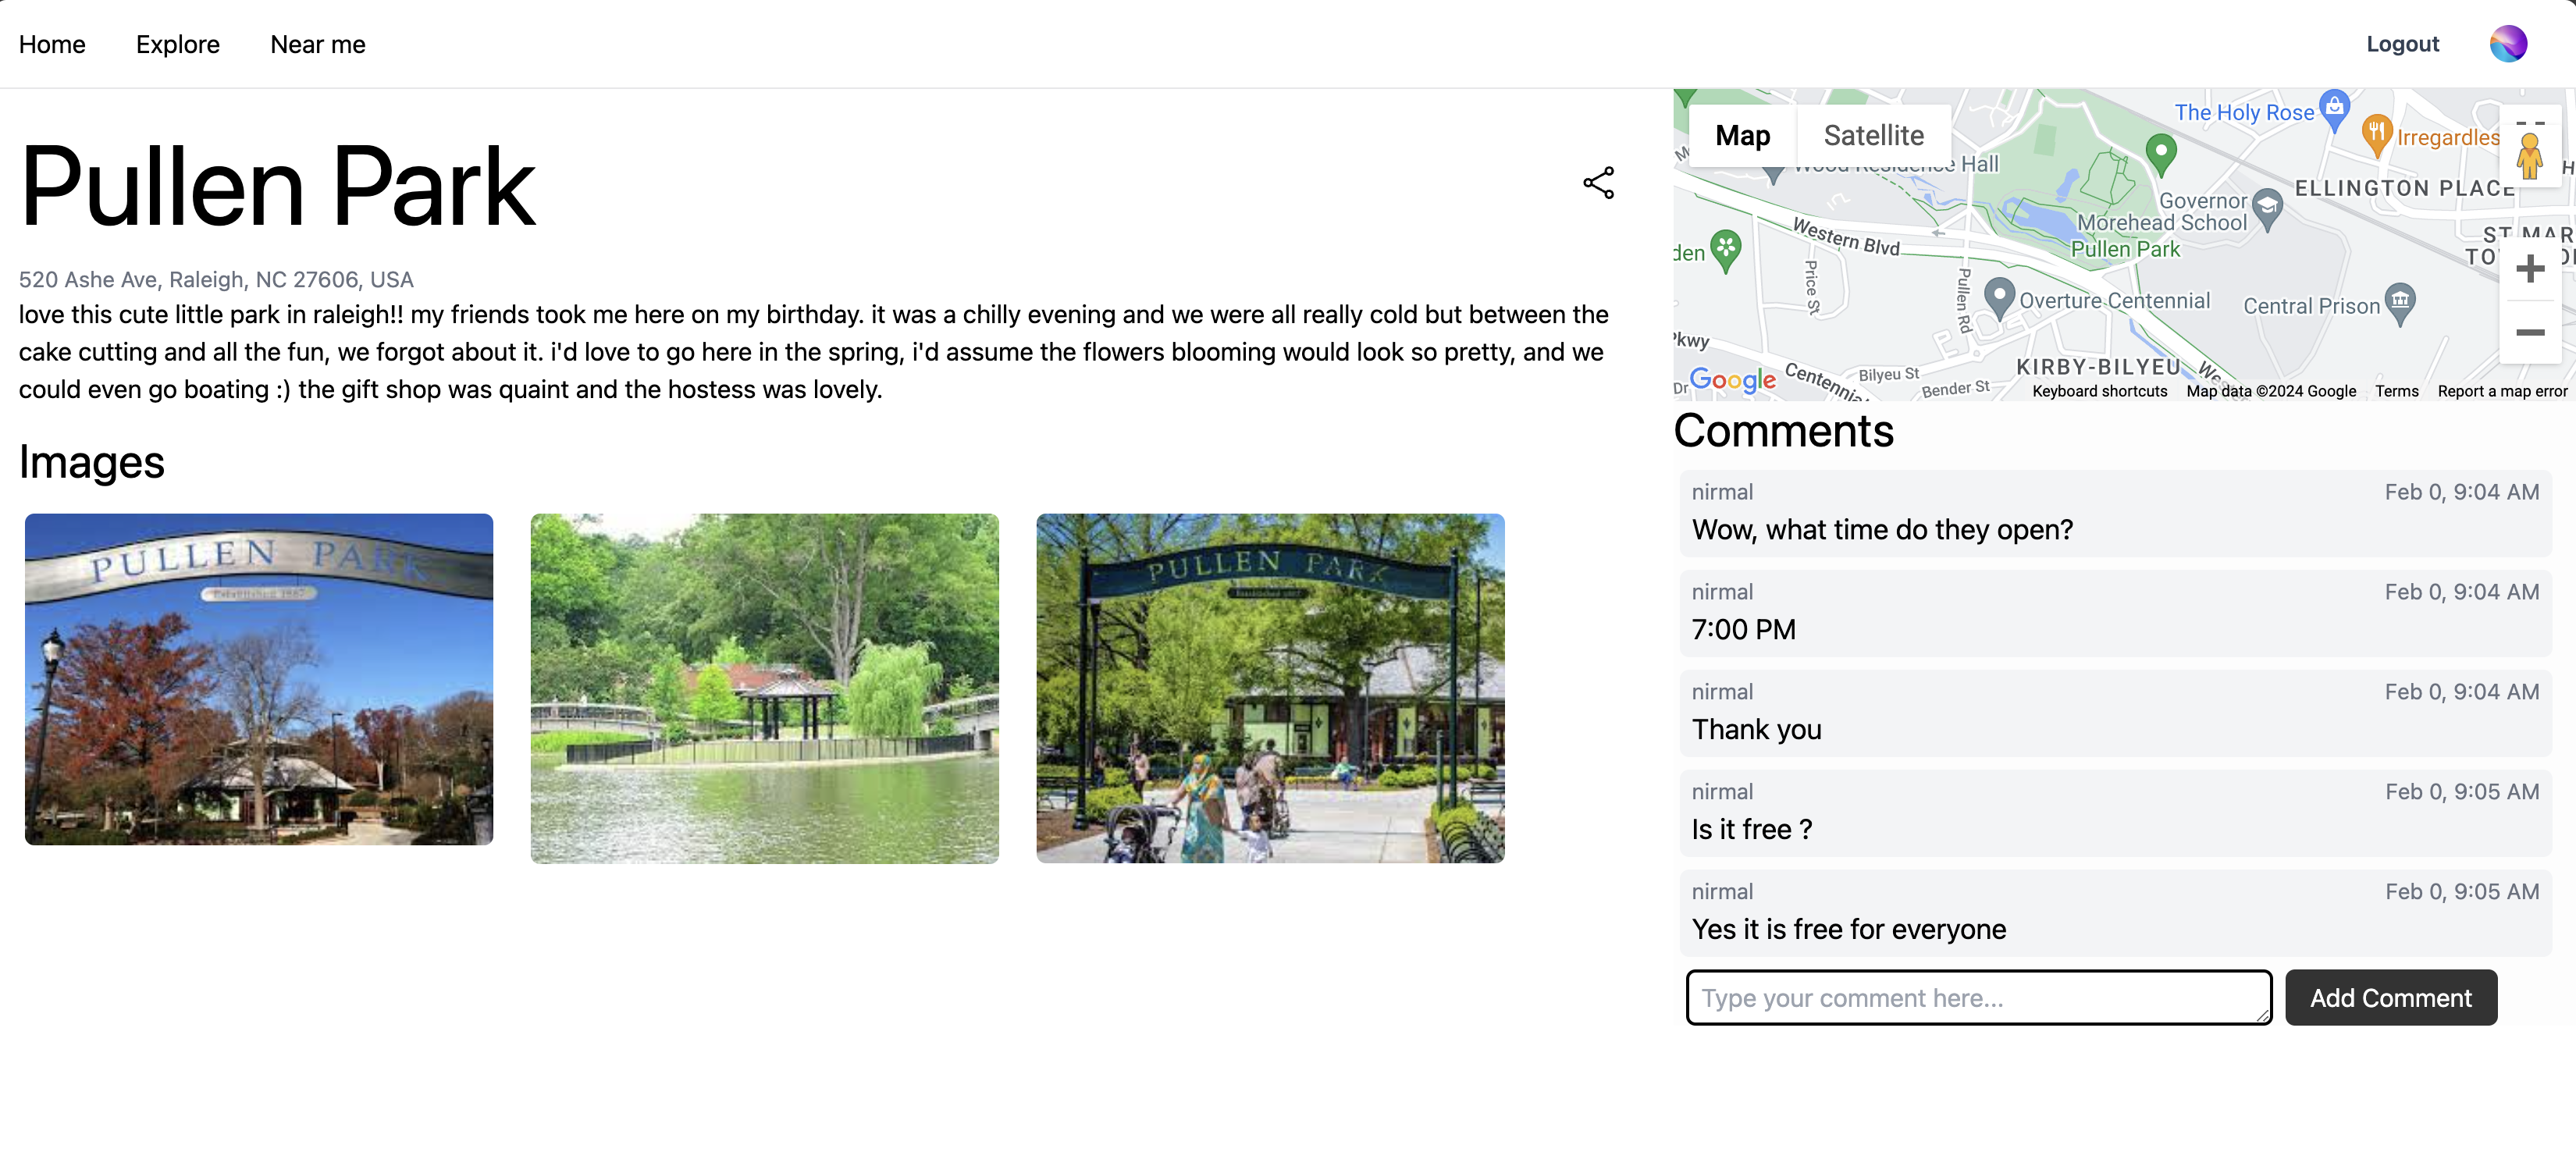Click the Governor Morehead School marker

pos(2267,207)
